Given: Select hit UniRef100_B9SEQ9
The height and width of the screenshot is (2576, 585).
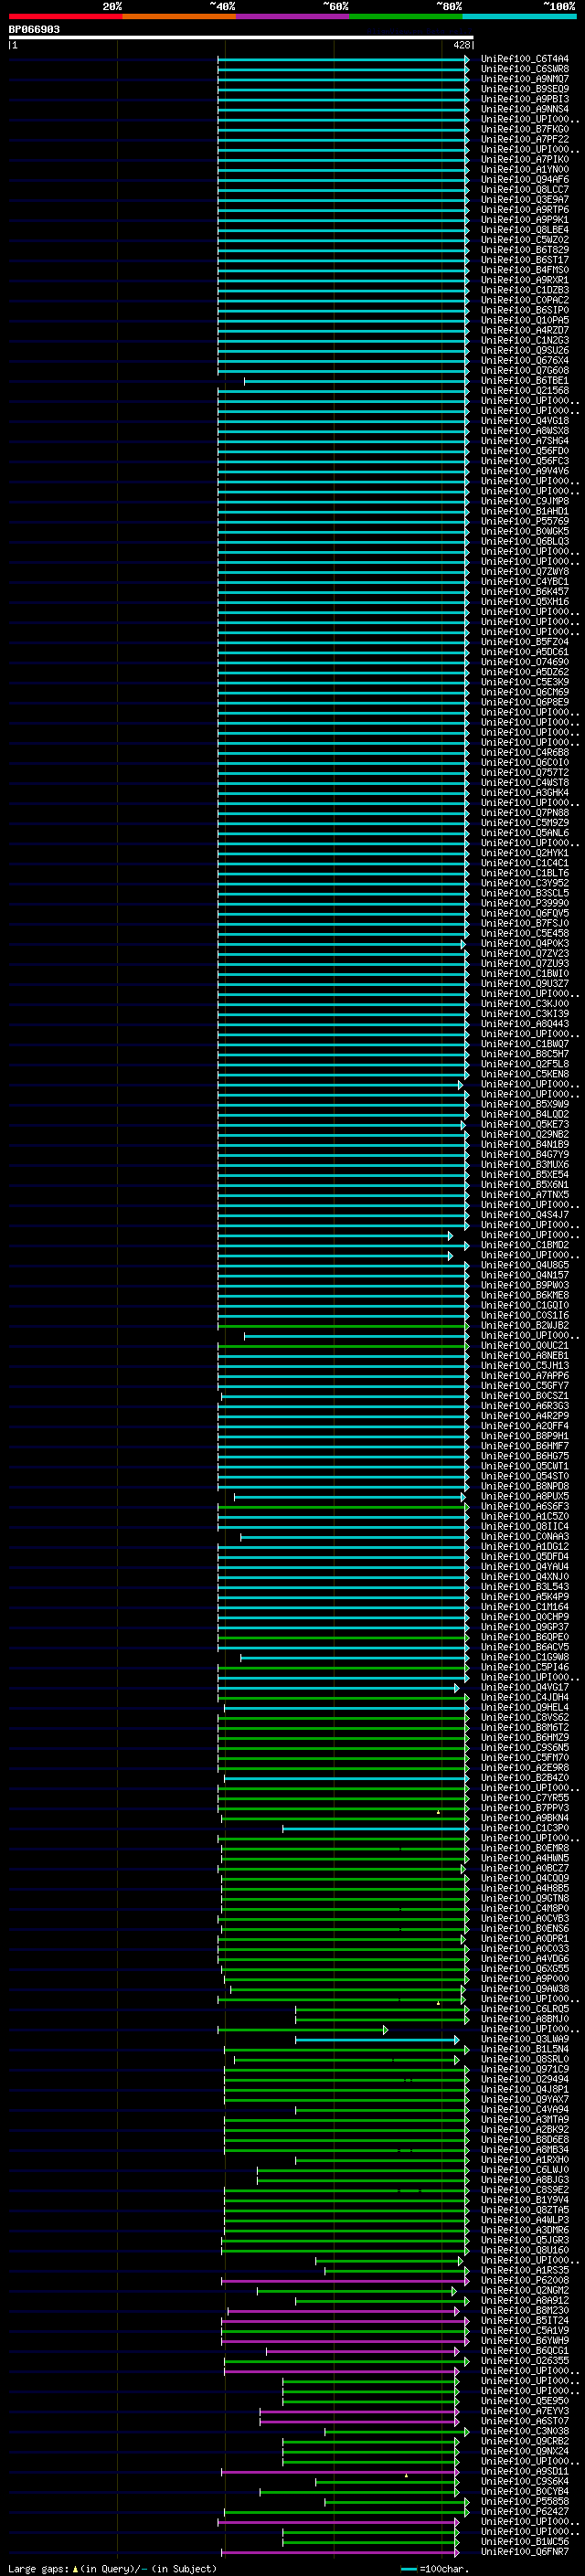Looking at the screenshot, I should coord(525,89).
